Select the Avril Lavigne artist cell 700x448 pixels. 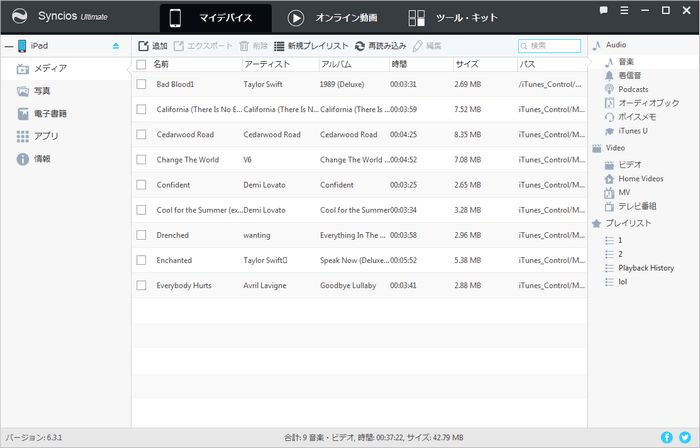(x=265, y=285)
